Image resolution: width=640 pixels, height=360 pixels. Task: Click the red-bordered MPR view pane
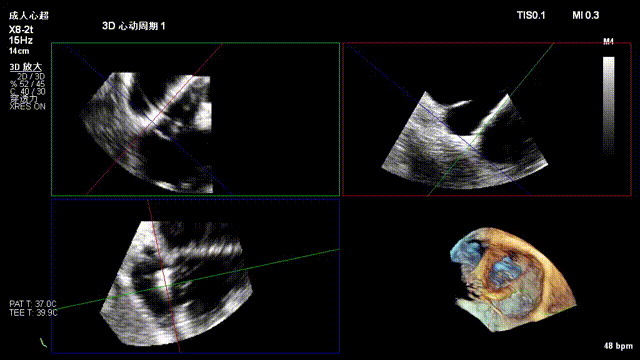click(x=487, y=119)
